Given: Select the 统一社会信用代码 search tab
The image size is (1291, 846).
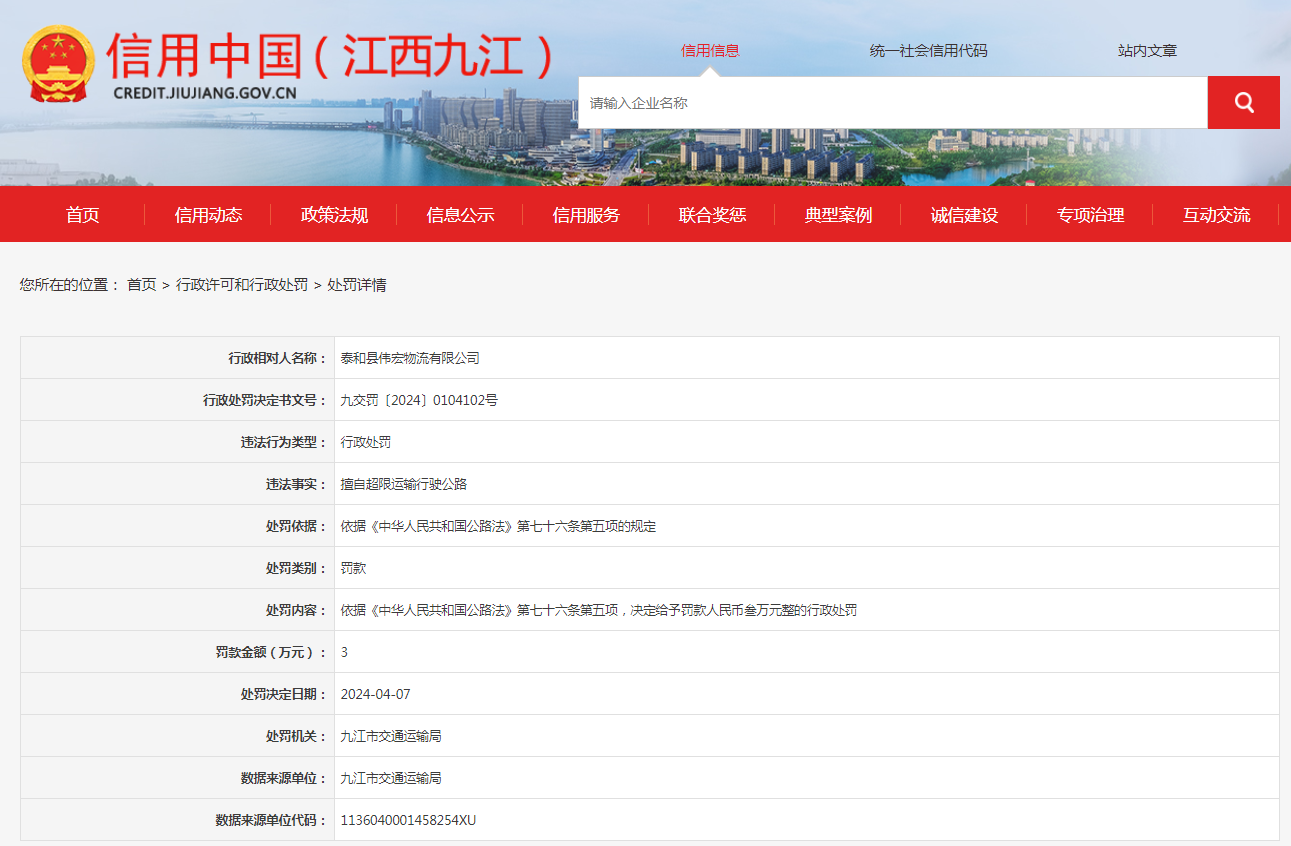Looking at the screenshot, I should click(x=928, y=51).
